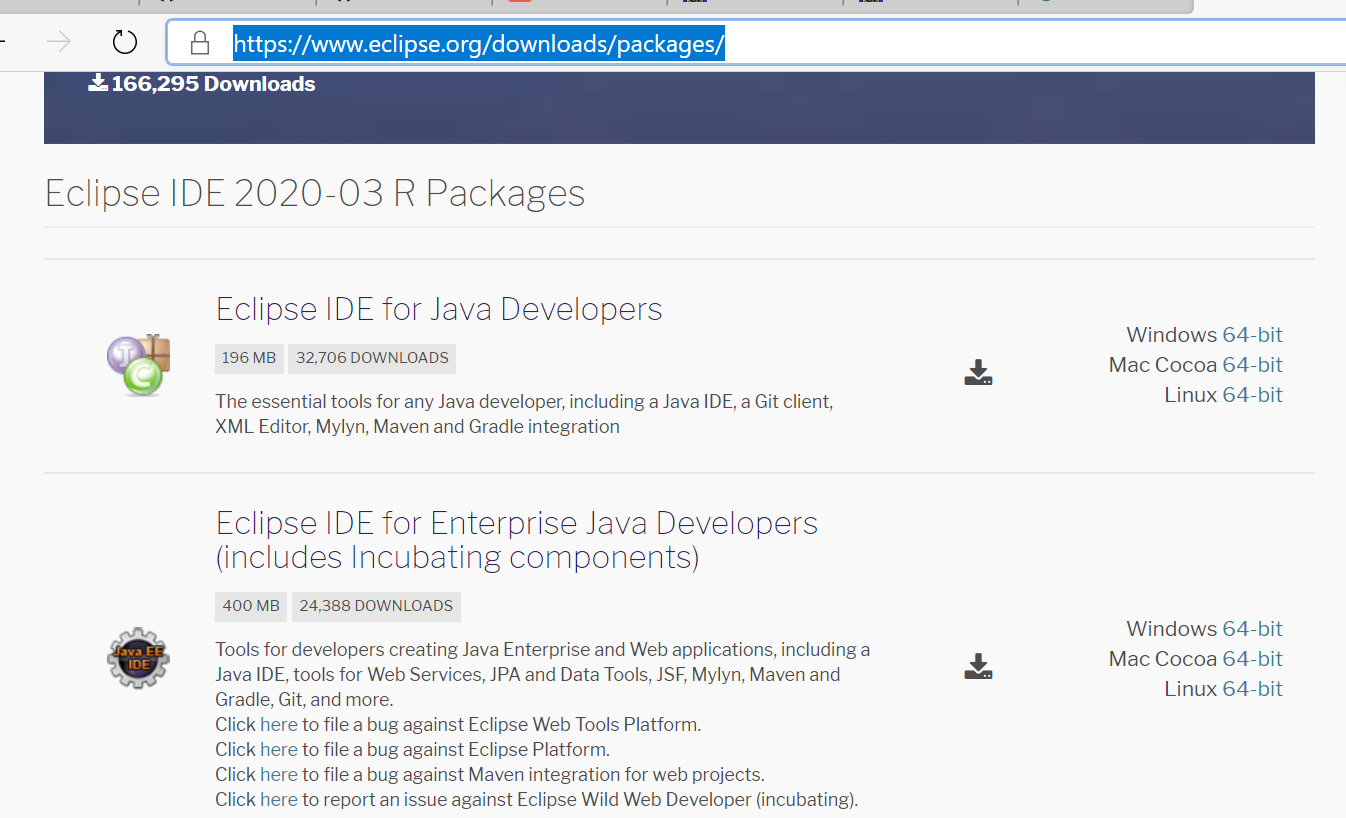This screenshot has width=1346, height=818.
Task: Open the Linux 64-bit download for Java Developers
Action: tap(1252, 394)
